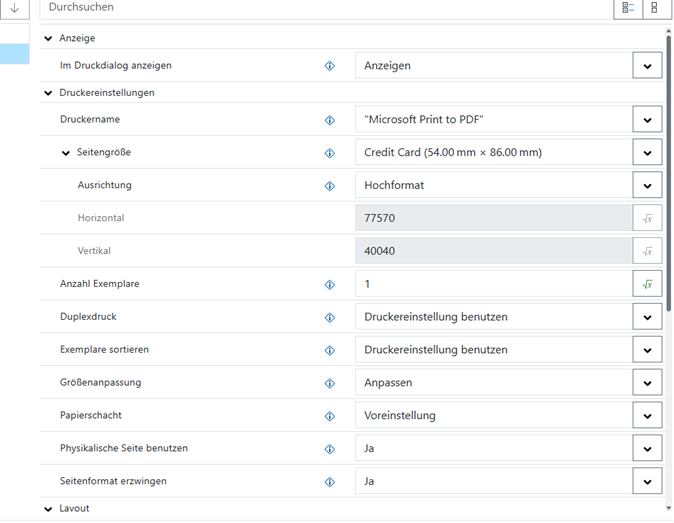This screenshot has height=523, width=674.
Task: Collapse the Druckereinstellungen section
Action: [x=48, y=93]
